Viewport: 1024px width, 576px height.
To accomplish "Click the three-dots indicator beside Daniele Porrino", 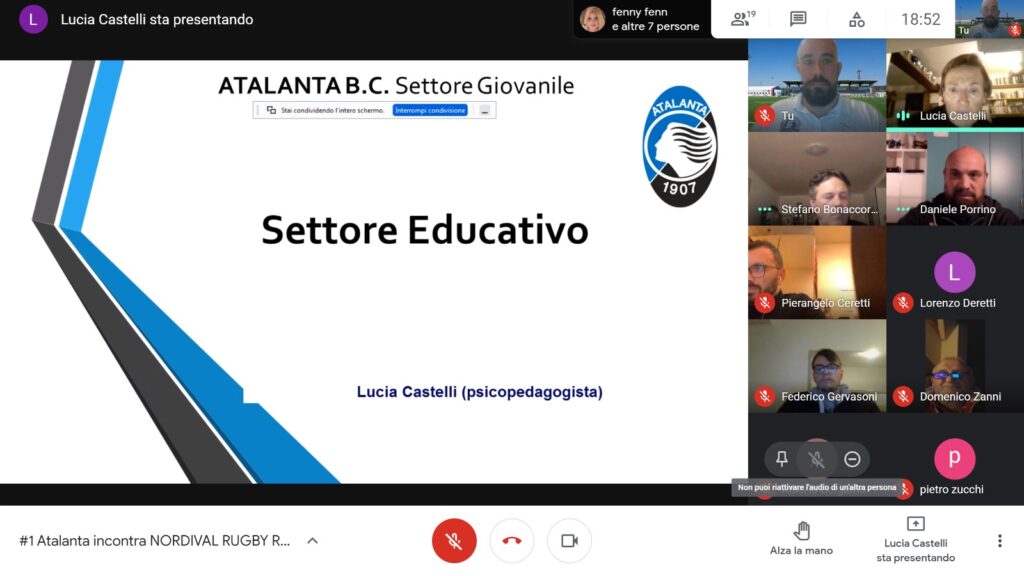I will [903, 210].
